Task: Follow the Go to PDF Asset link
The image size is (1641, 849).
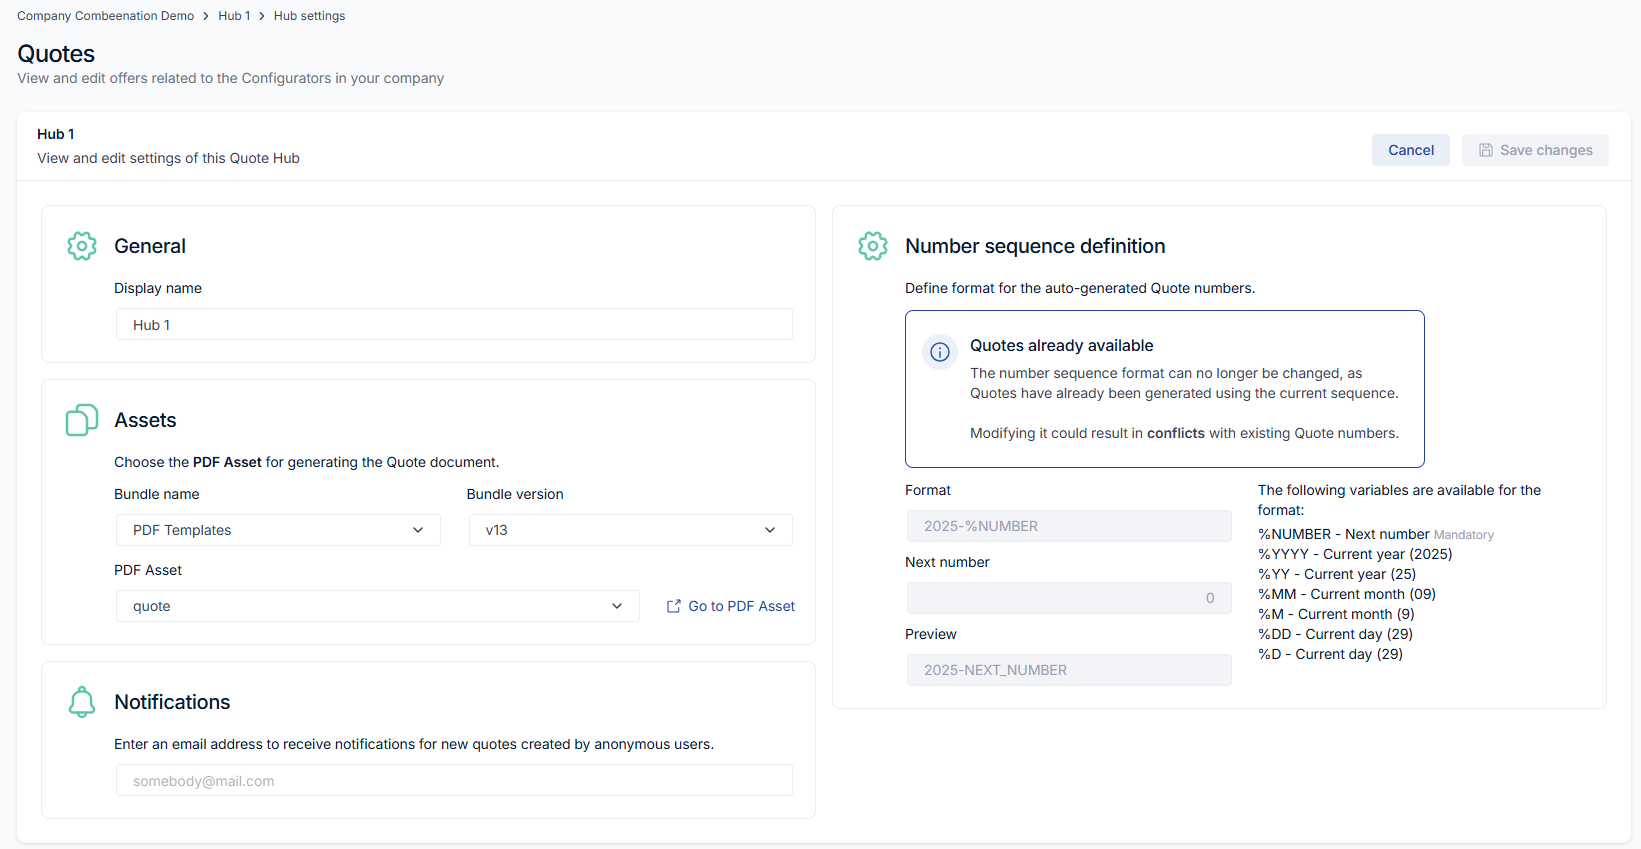Action: coord(741,606)
